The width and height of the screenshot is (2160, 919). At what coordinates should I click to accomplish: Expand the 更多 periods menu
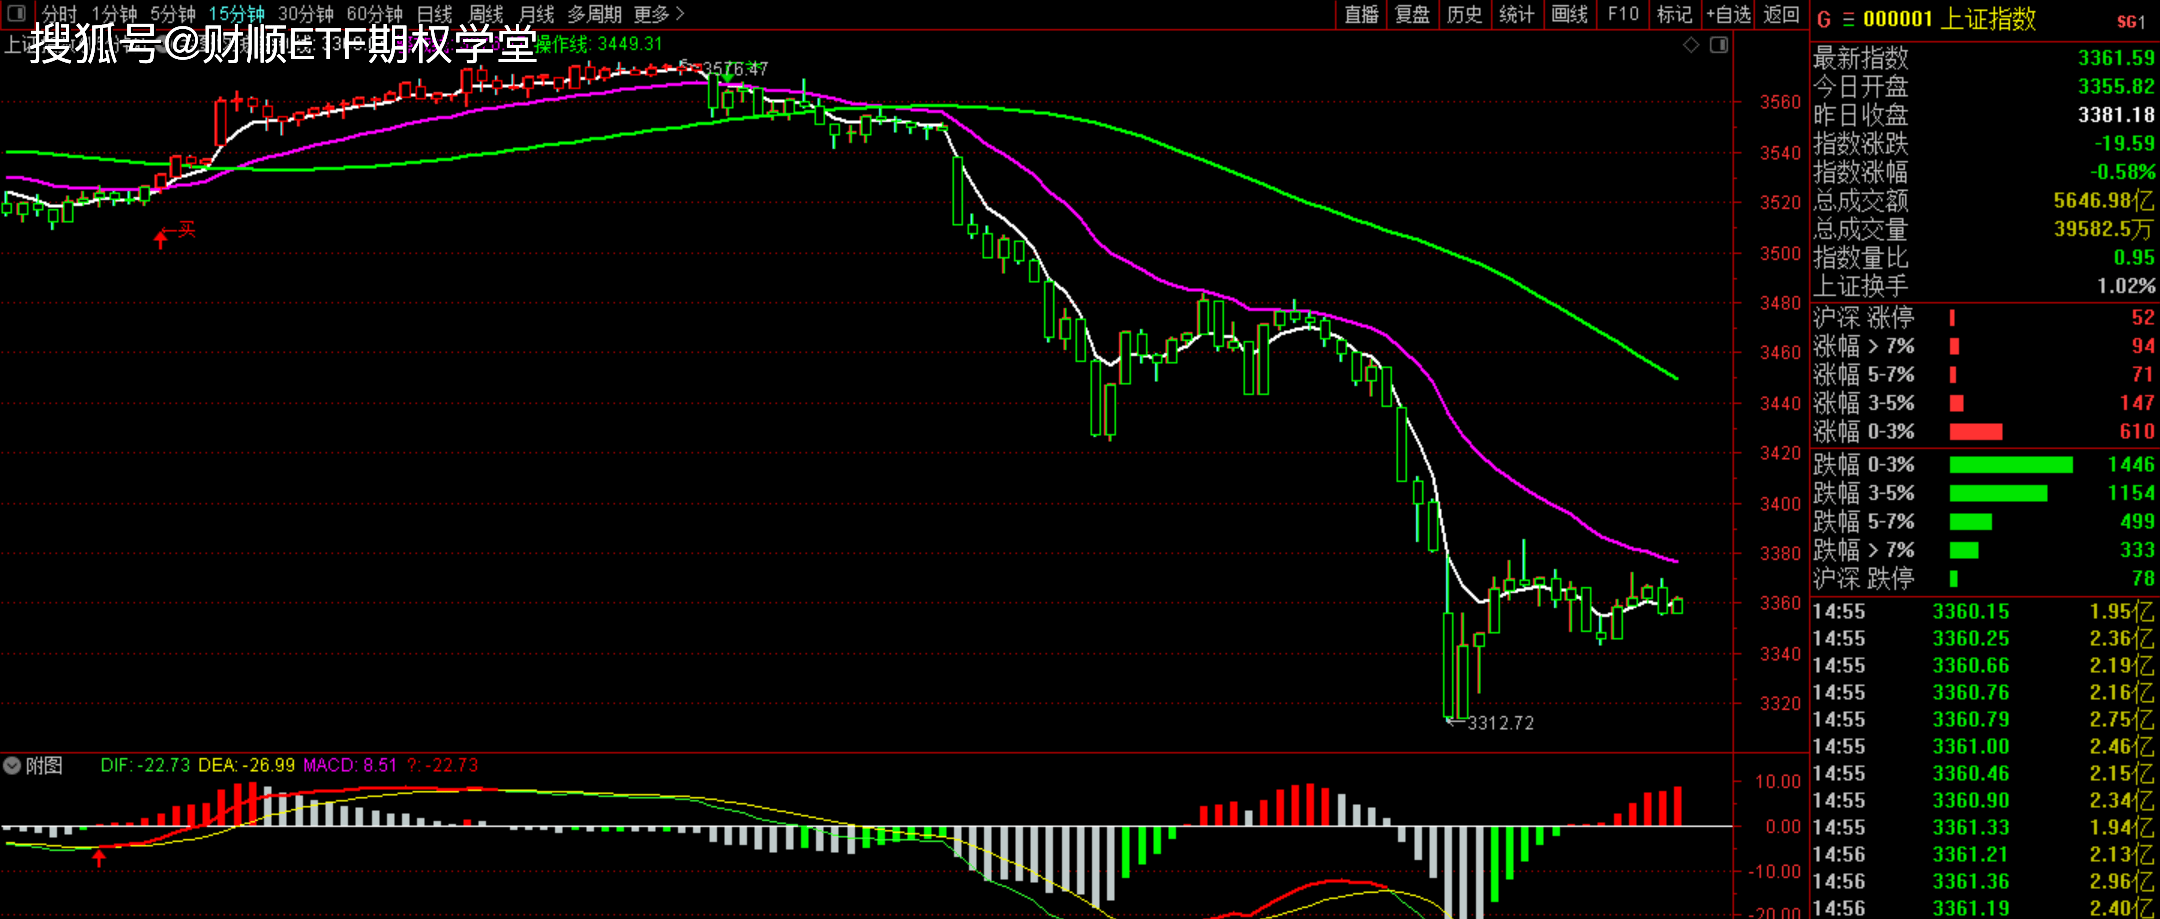pyautogui.click(x=659, y=14)
